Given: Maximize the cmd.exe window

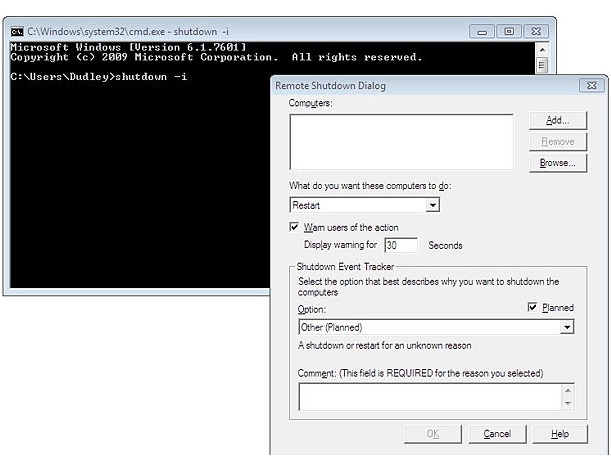Looking at the screenshot, I should click(x=509, y=32).
